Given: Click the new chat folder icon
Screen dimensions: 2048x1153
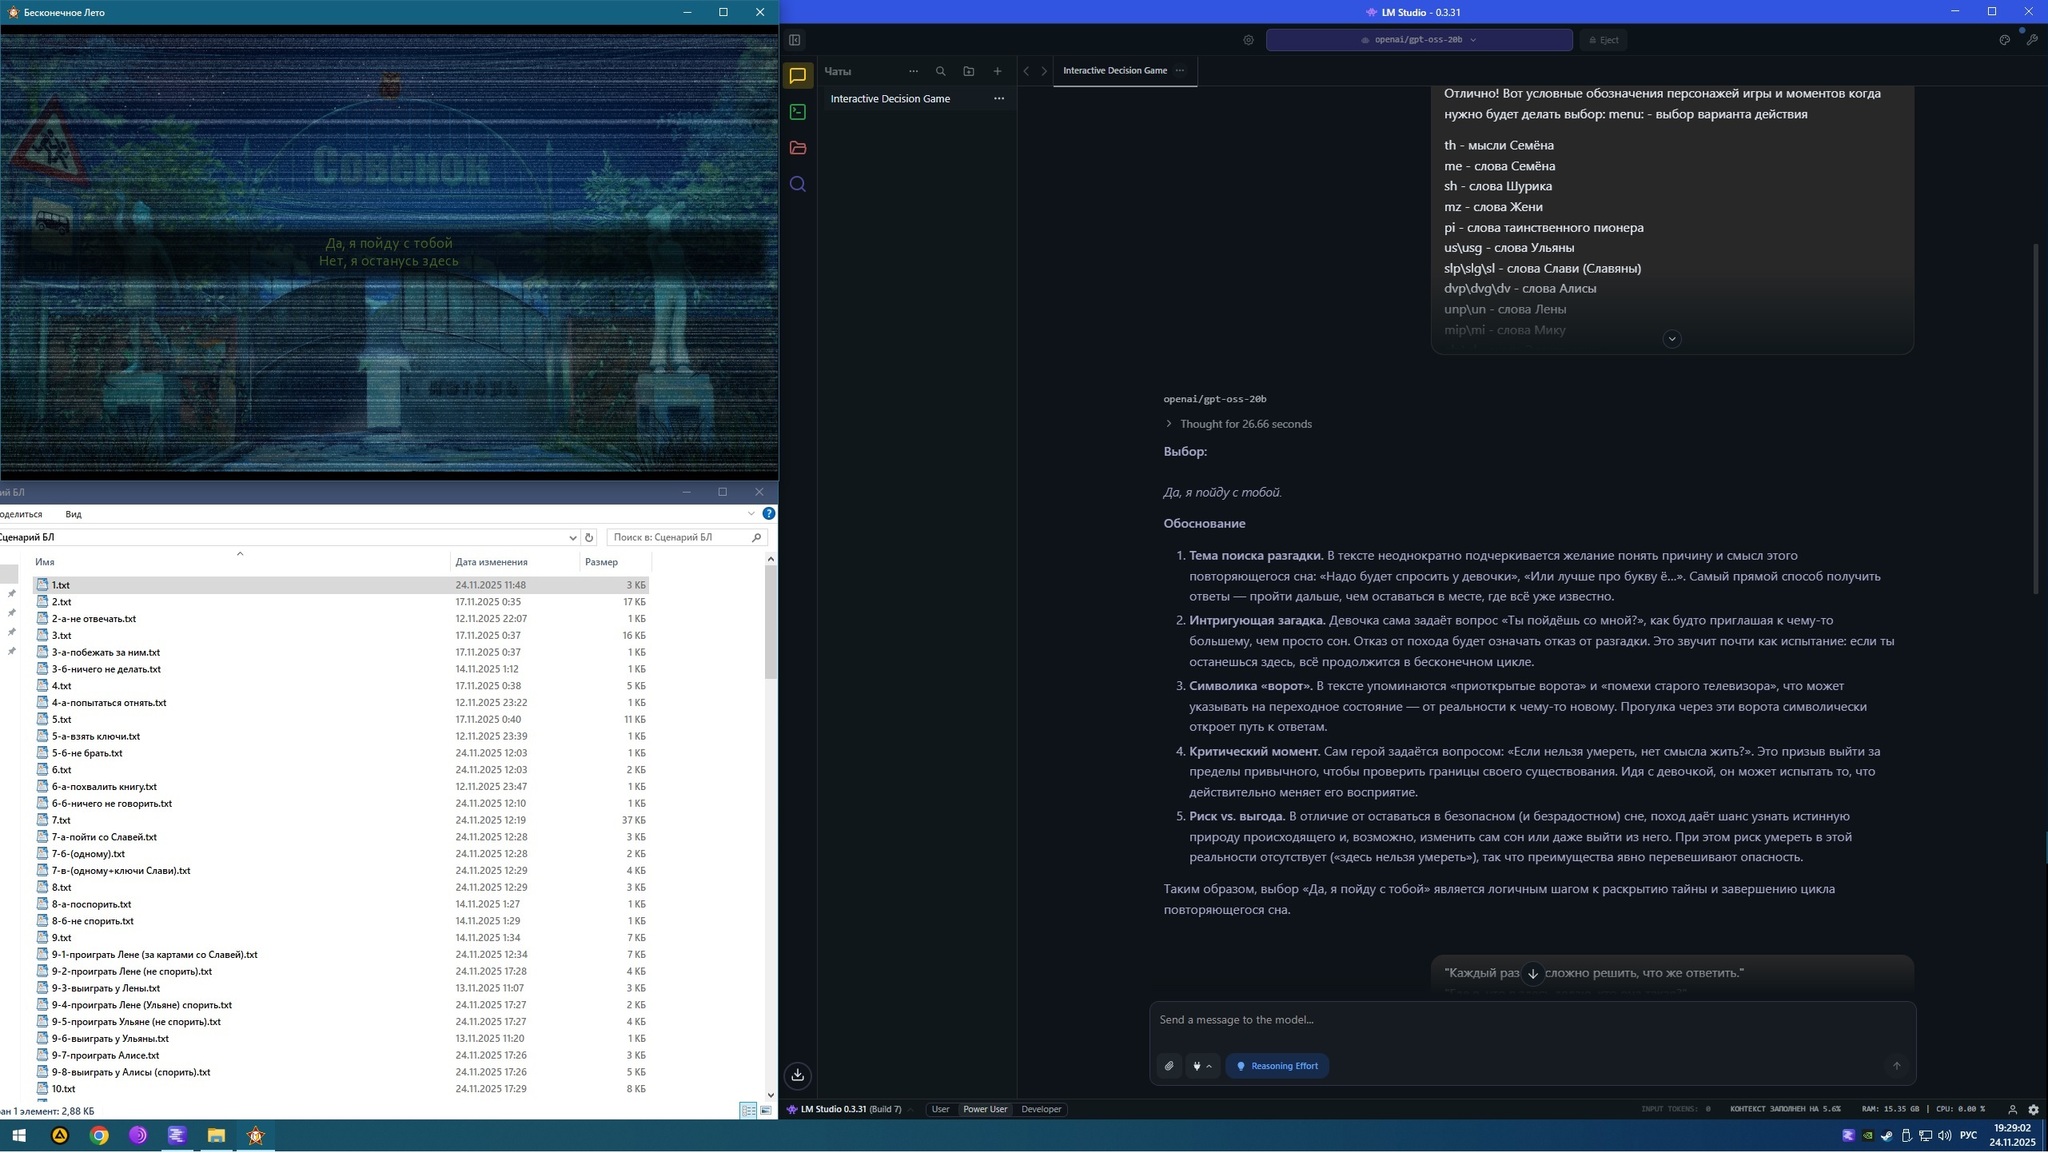Looking at the screenshot, I should click(968, 71).
